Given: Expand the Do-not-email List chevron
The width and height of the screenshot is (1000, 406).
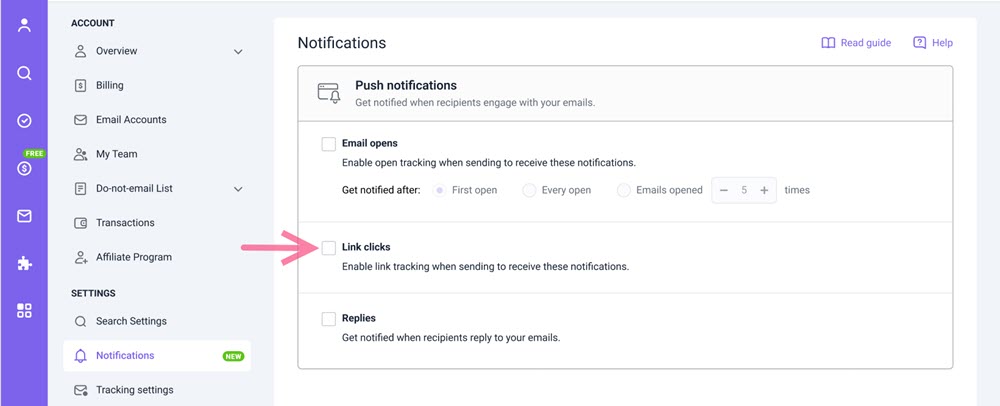Looking at the screenshot, I should pos(238,189).
